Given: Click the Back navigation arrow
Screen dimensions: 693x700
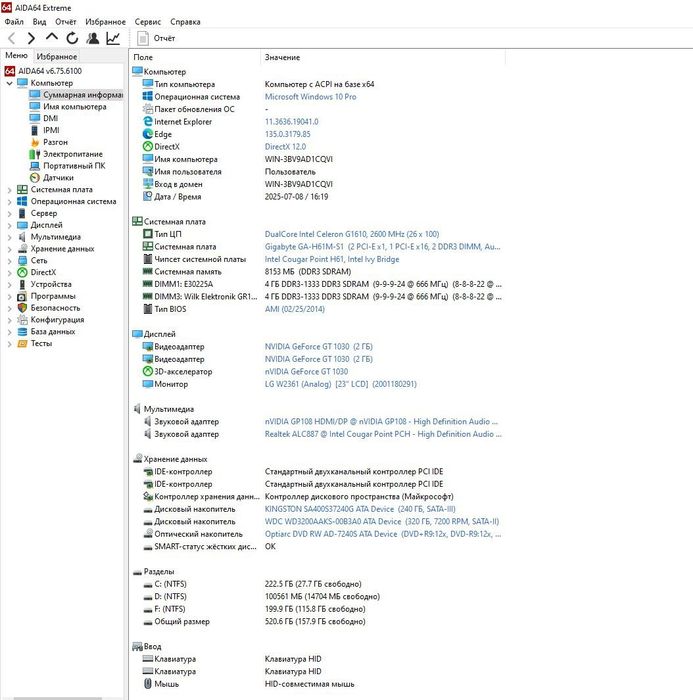Looking at the screenshot, I should click(x=12, y=38).
